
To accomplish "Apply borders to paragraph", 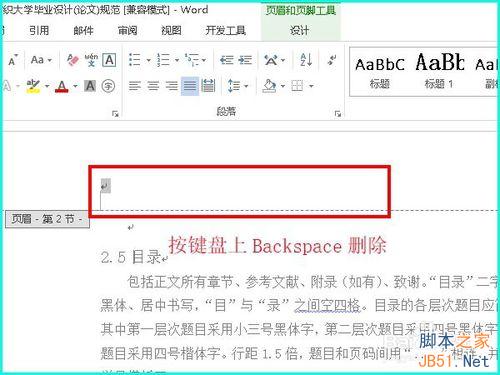I will pos(297,86).
